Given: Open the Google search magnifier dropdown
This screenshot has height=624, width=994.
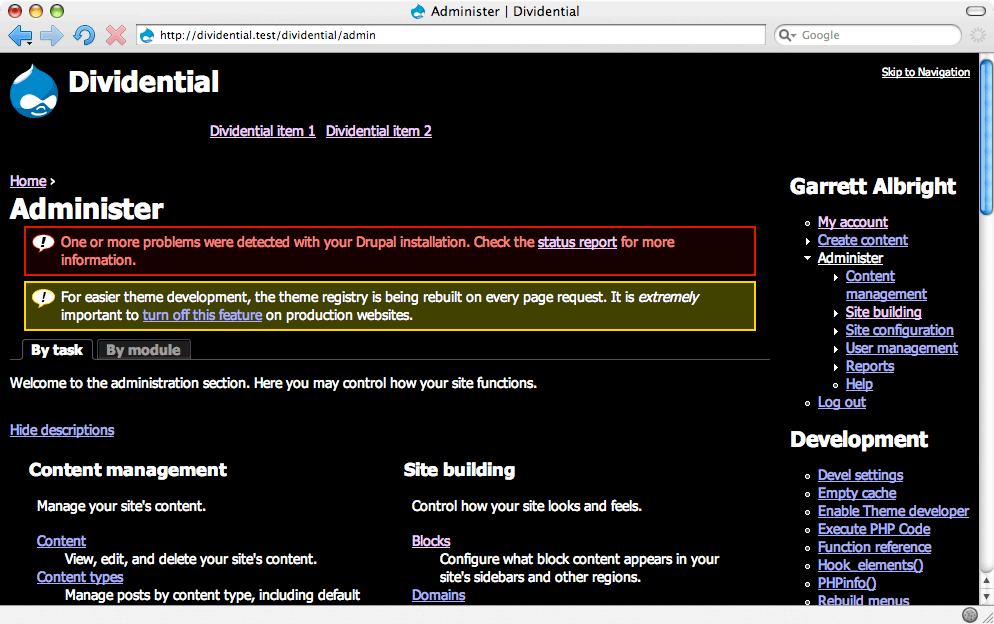Looking at the screenshot, I should point(787,36).
